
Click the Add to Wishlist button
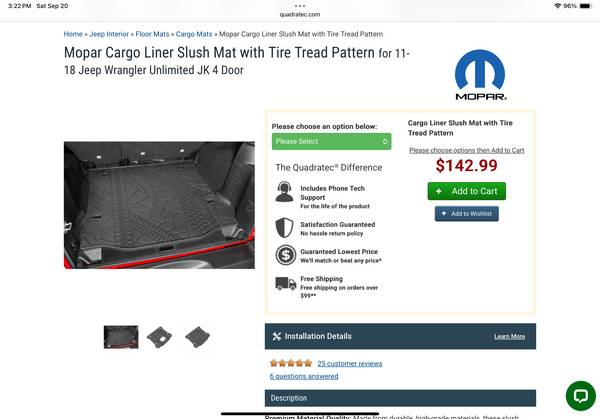pos(466,214)
